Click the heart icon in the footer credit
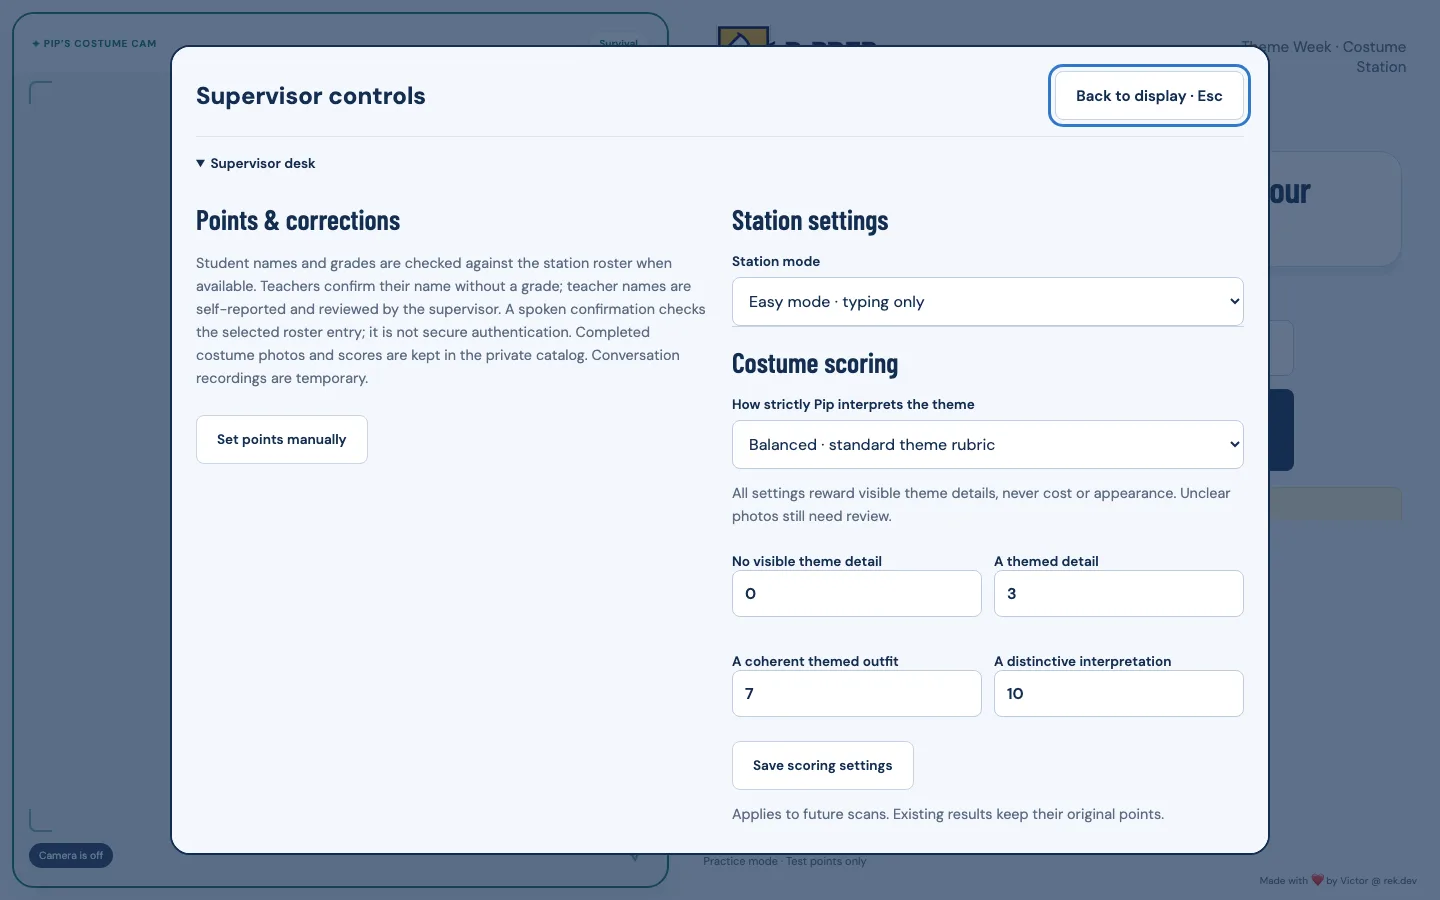1440x900 pixels. pyautogui.click(x=1317, y=880)
